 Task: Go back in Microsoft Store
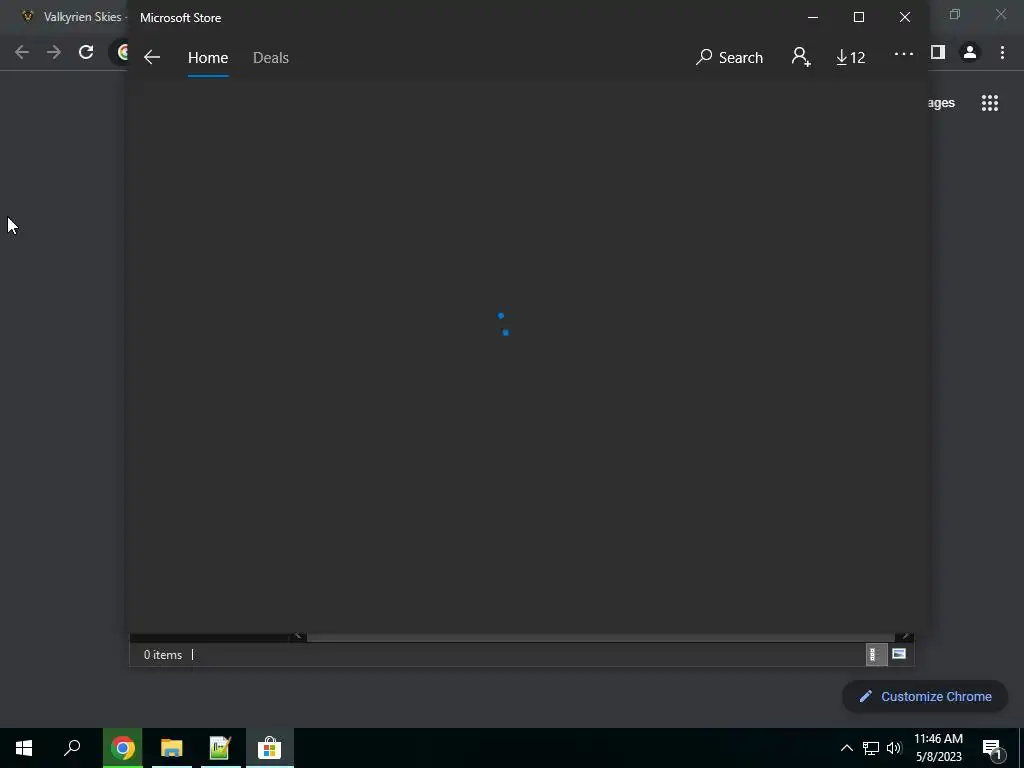tap(152, 57)
